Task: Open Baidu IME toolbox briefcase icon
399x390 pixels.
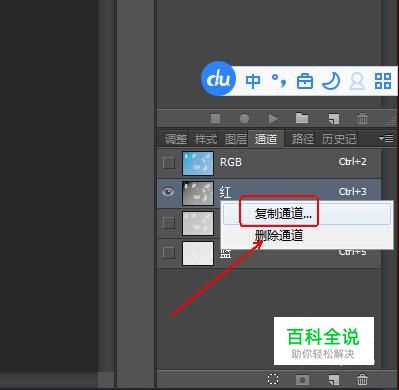Action: point(305,81)
